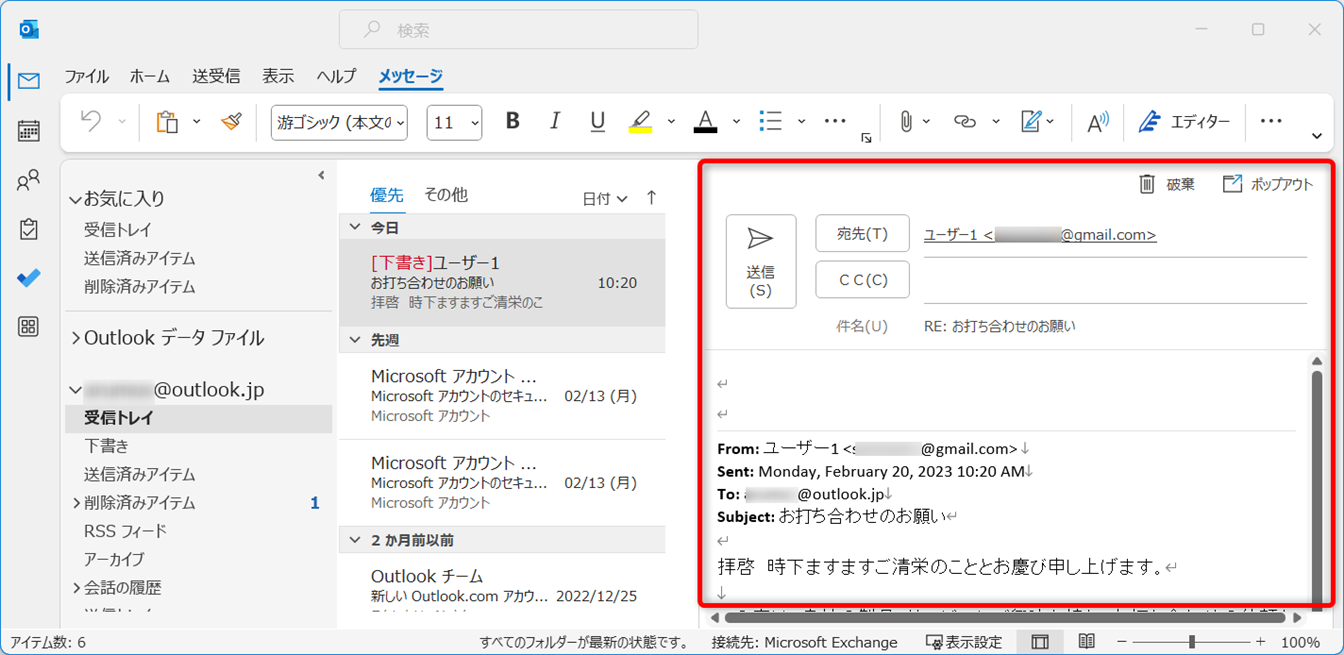Toggle italic text formatting
This screenshot has height=655, width=1344.
[x=555, y=122]
